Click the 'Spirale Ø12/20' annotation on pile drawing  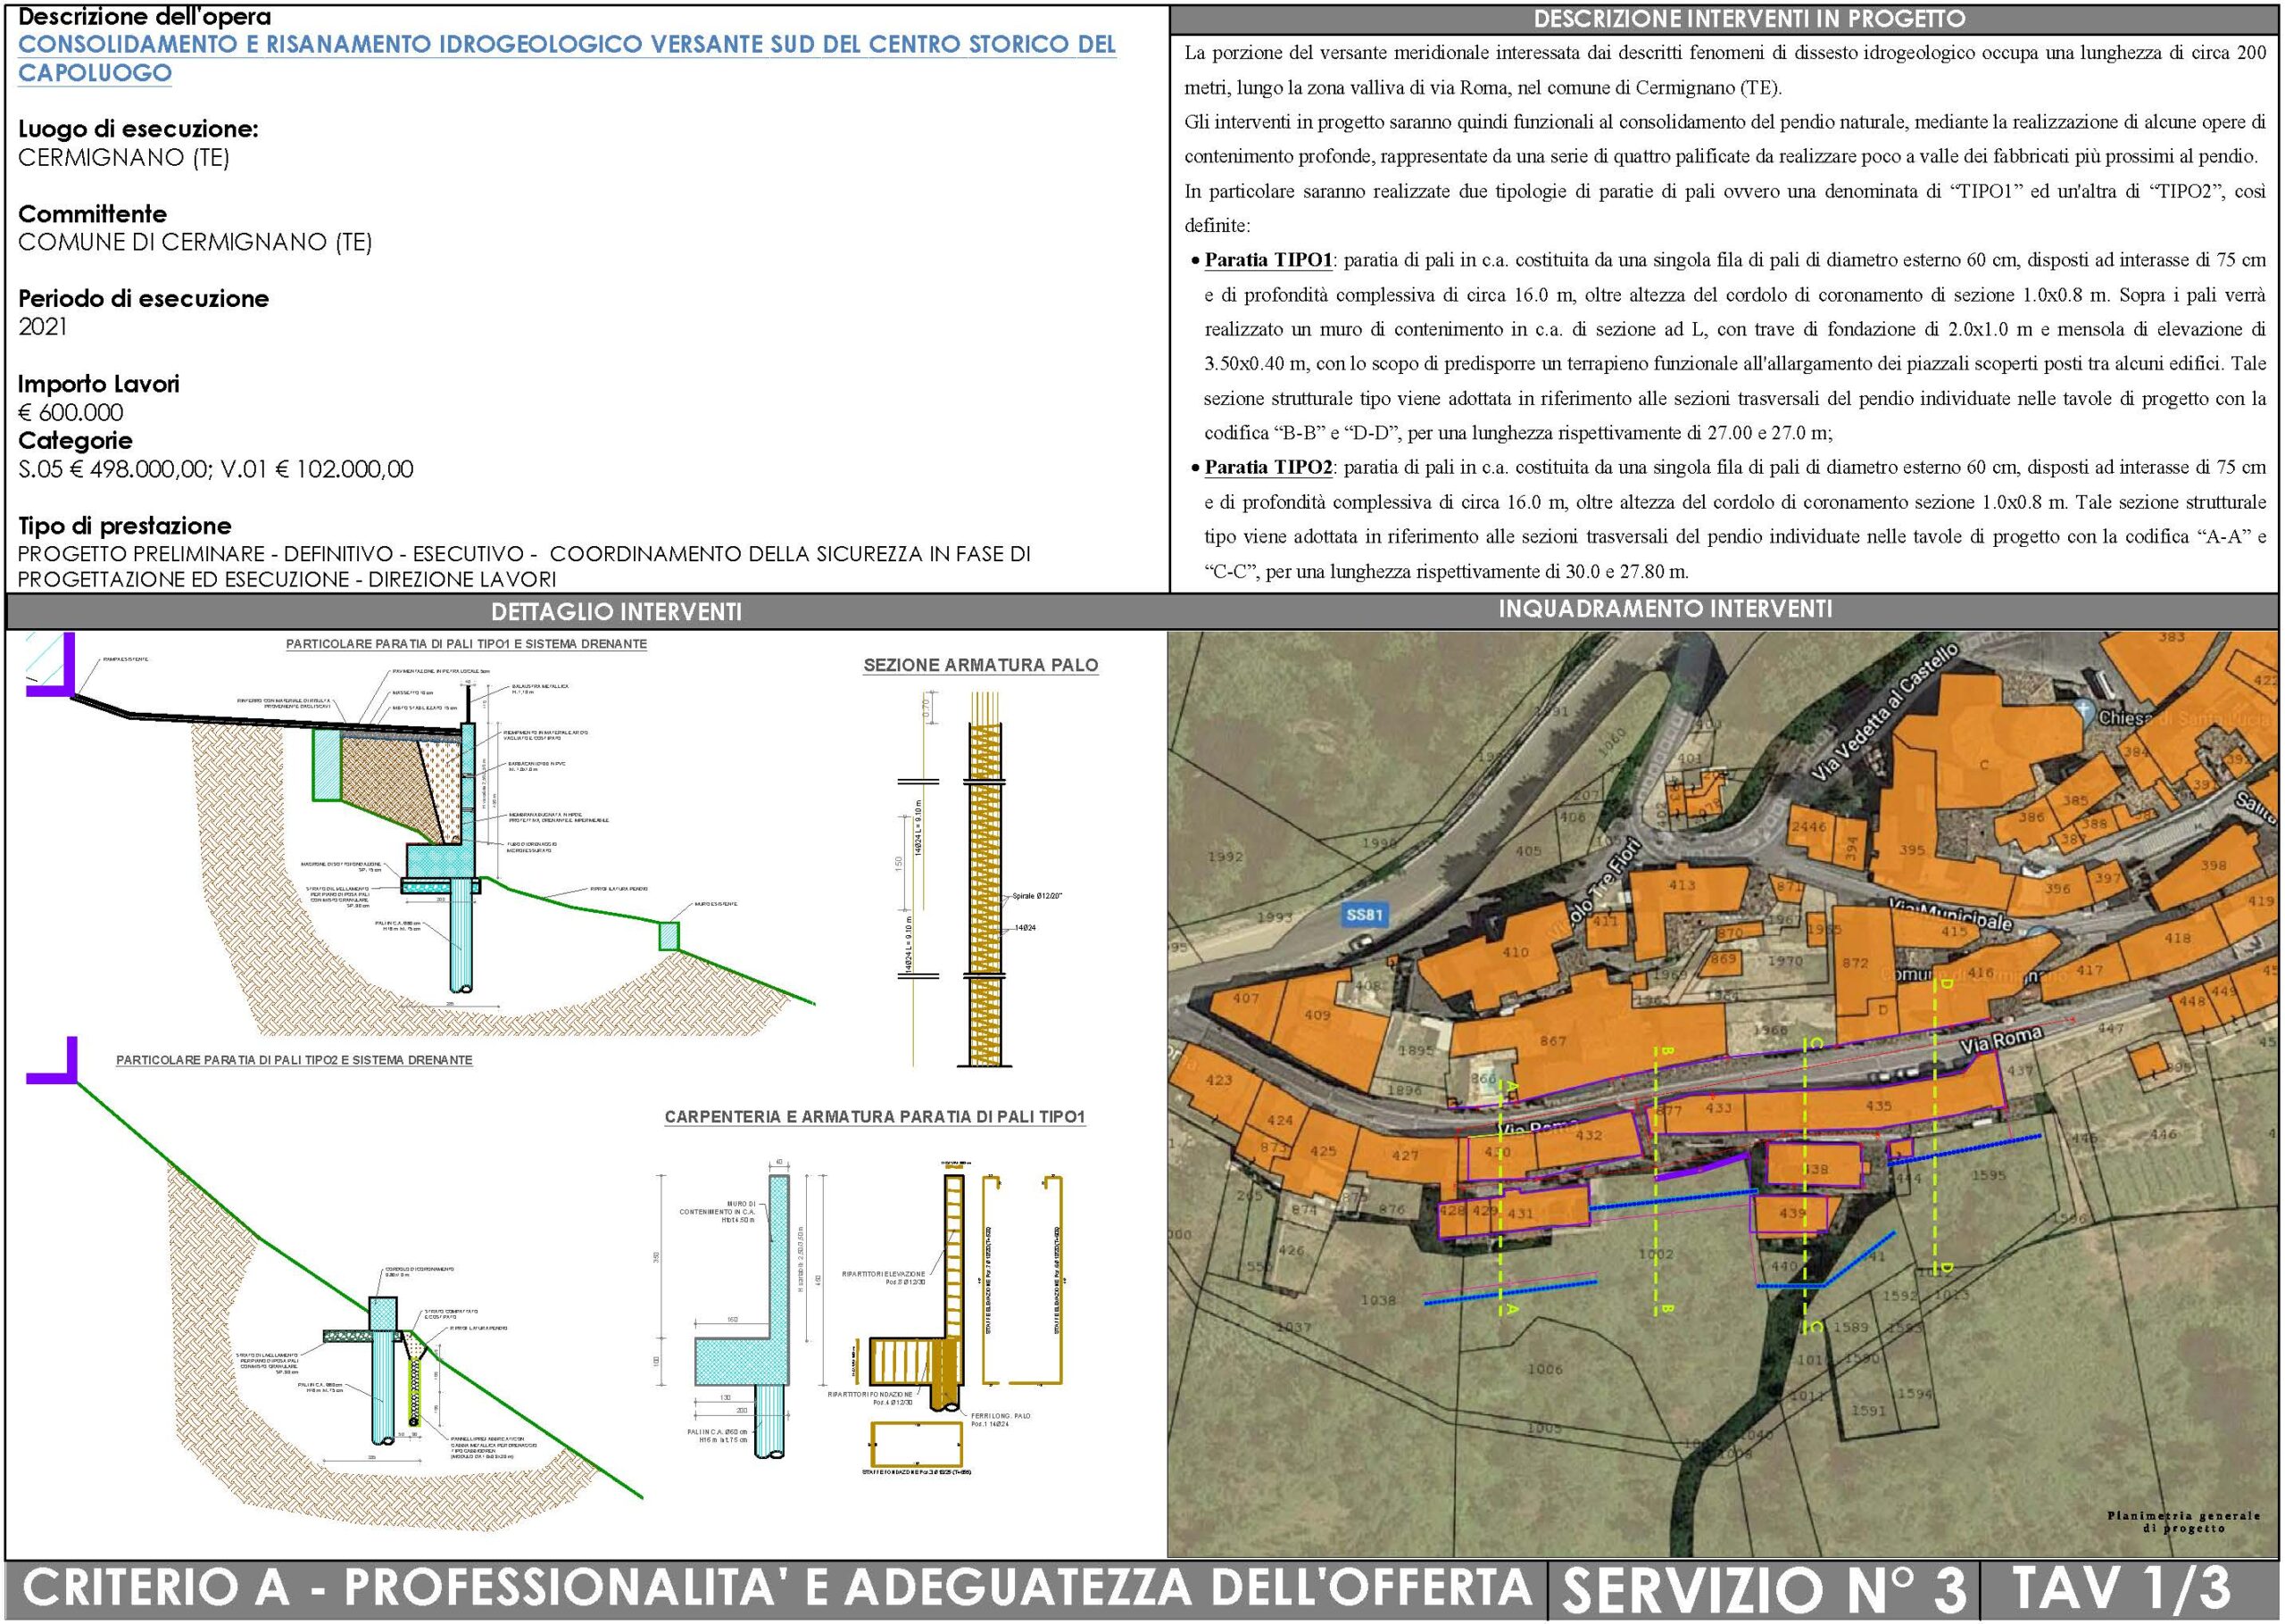1037,896
